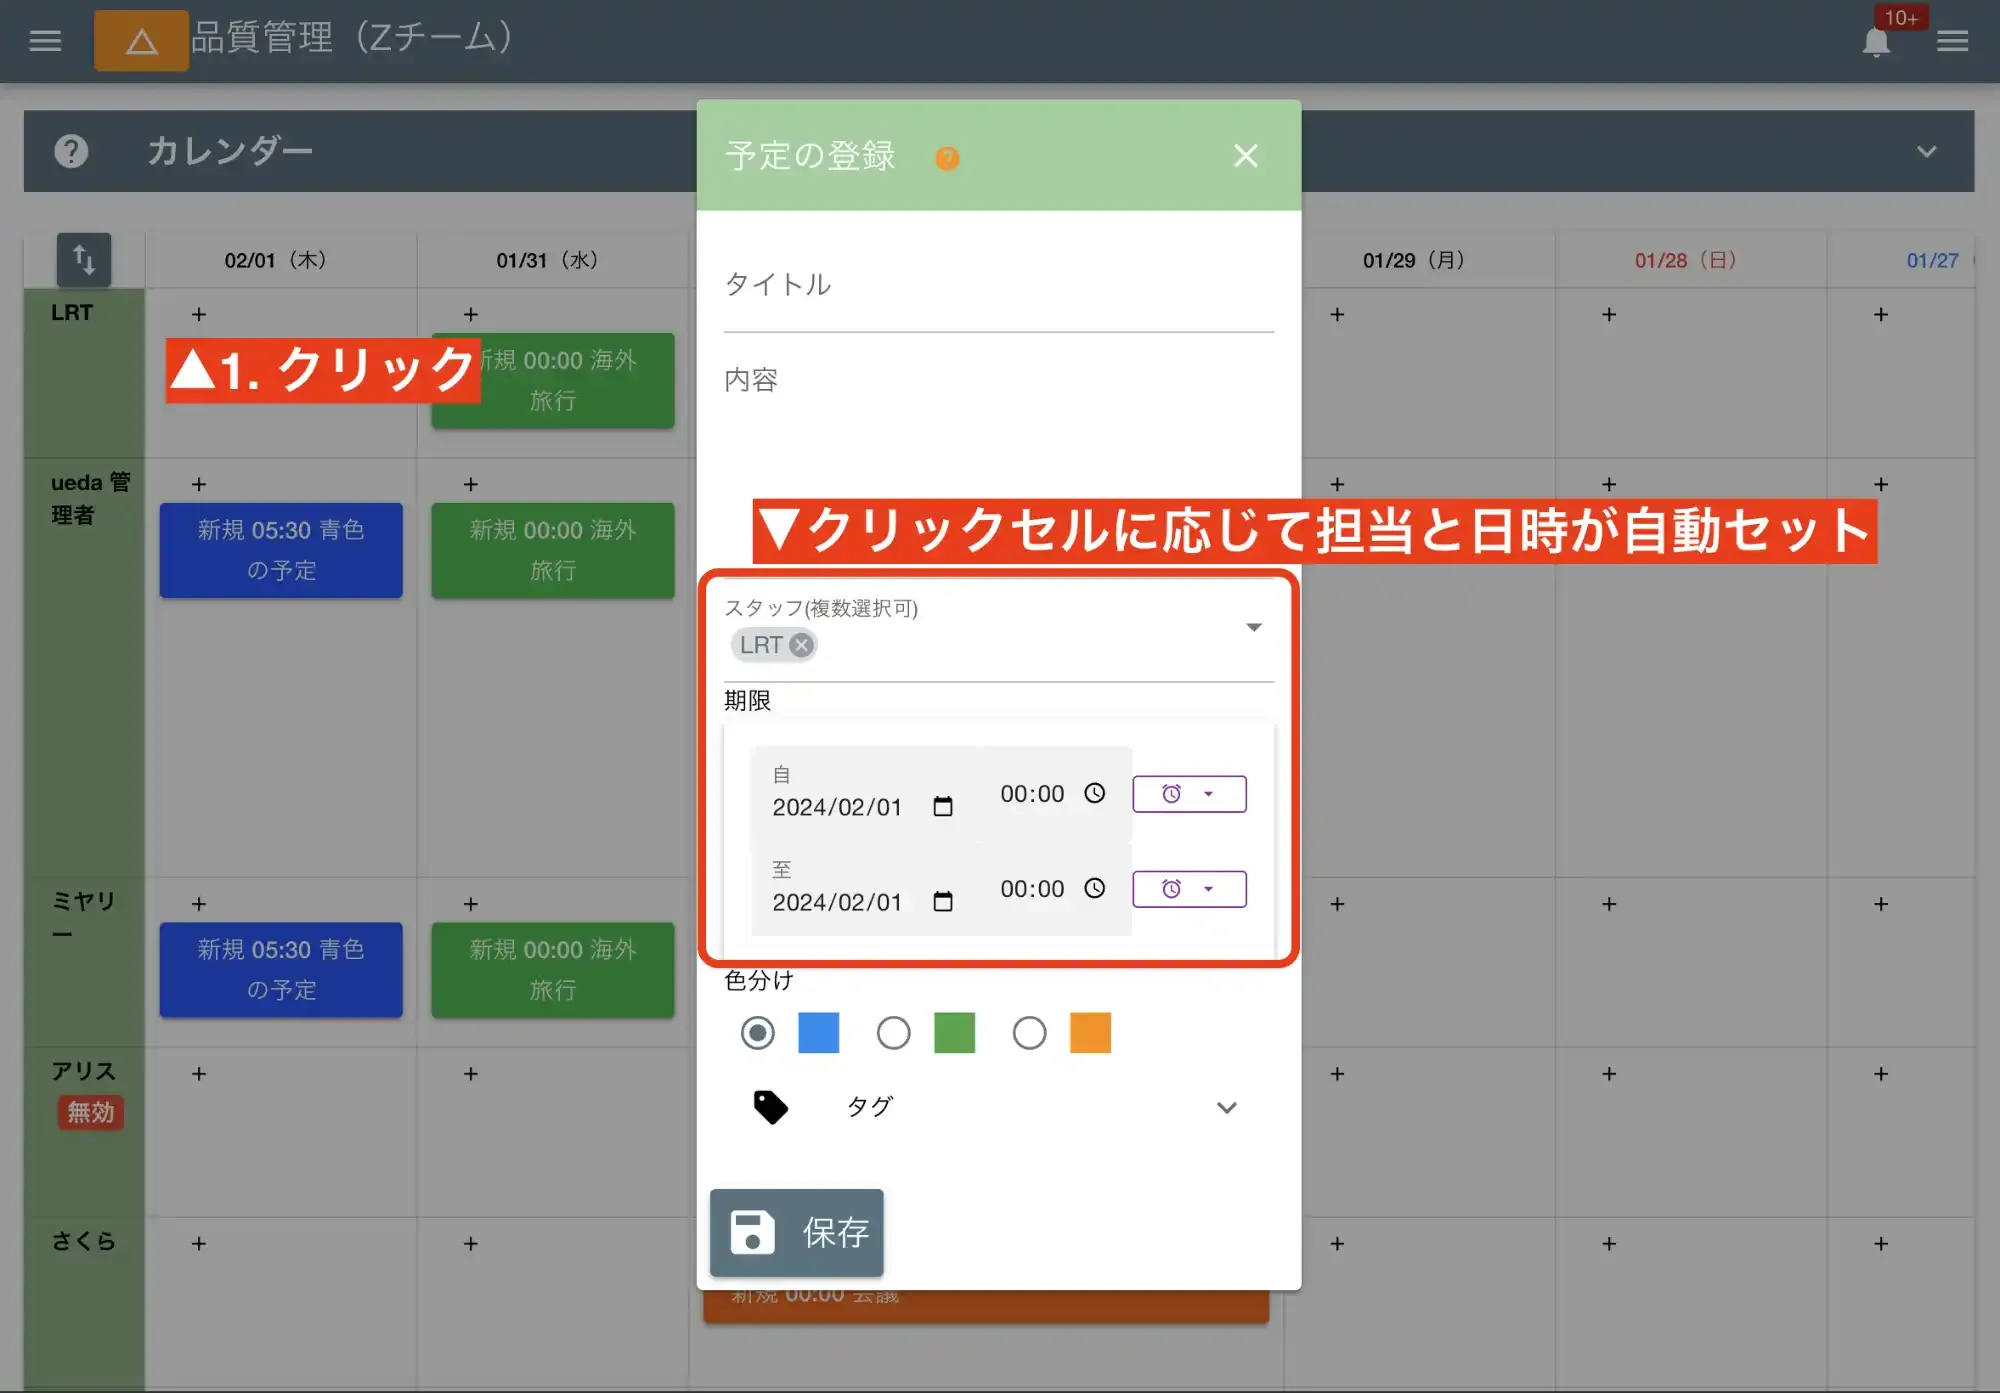Expand the タグ section chevron

[1227, 1108]
